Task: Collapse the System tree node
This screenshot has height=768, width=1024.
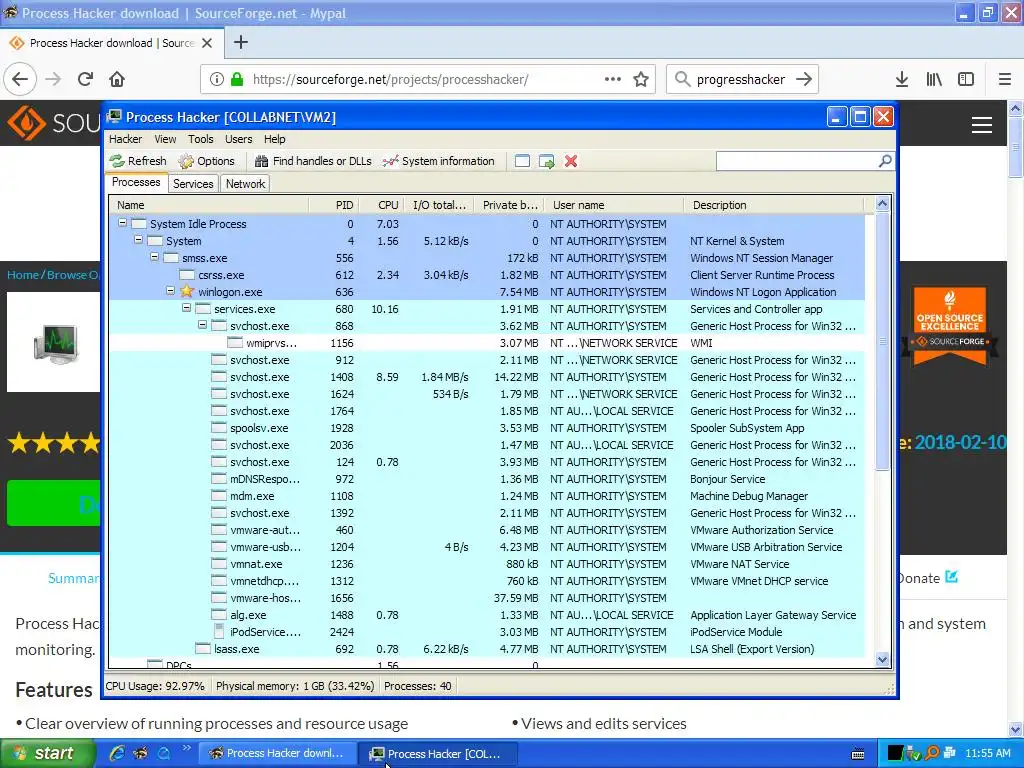Action: 138,240
